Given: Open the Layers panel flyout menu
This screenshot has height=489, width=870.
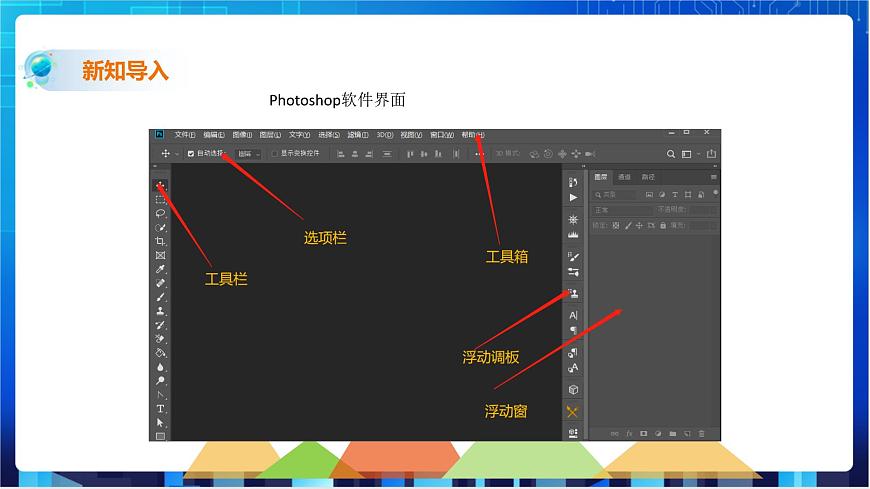Looking at the screenshot, I should (x=714, y=177).
